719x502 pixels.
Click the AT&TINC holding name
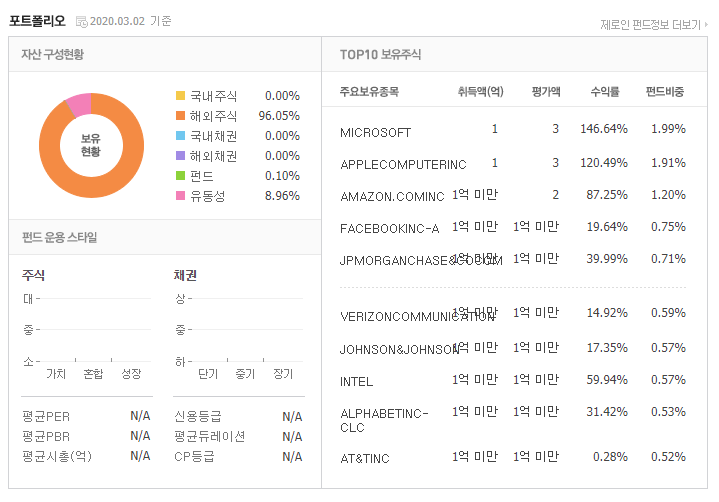point(365,458)
